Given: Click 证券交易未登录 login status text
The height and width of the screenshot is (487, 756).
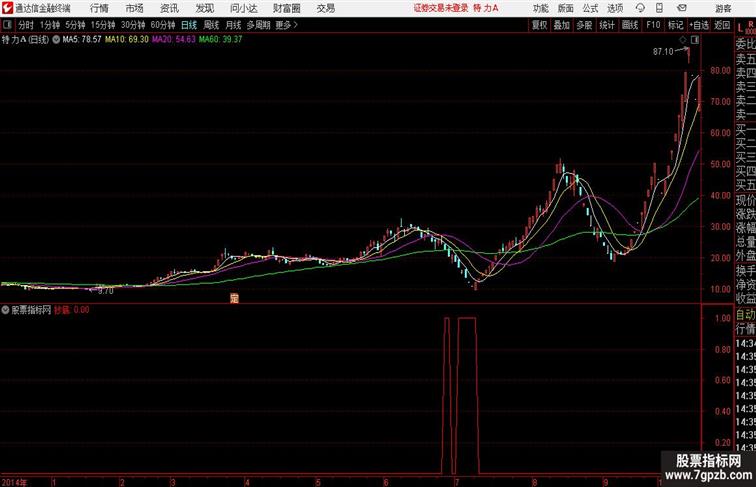Looking at the screenshot, I should (x=441, y=8).
